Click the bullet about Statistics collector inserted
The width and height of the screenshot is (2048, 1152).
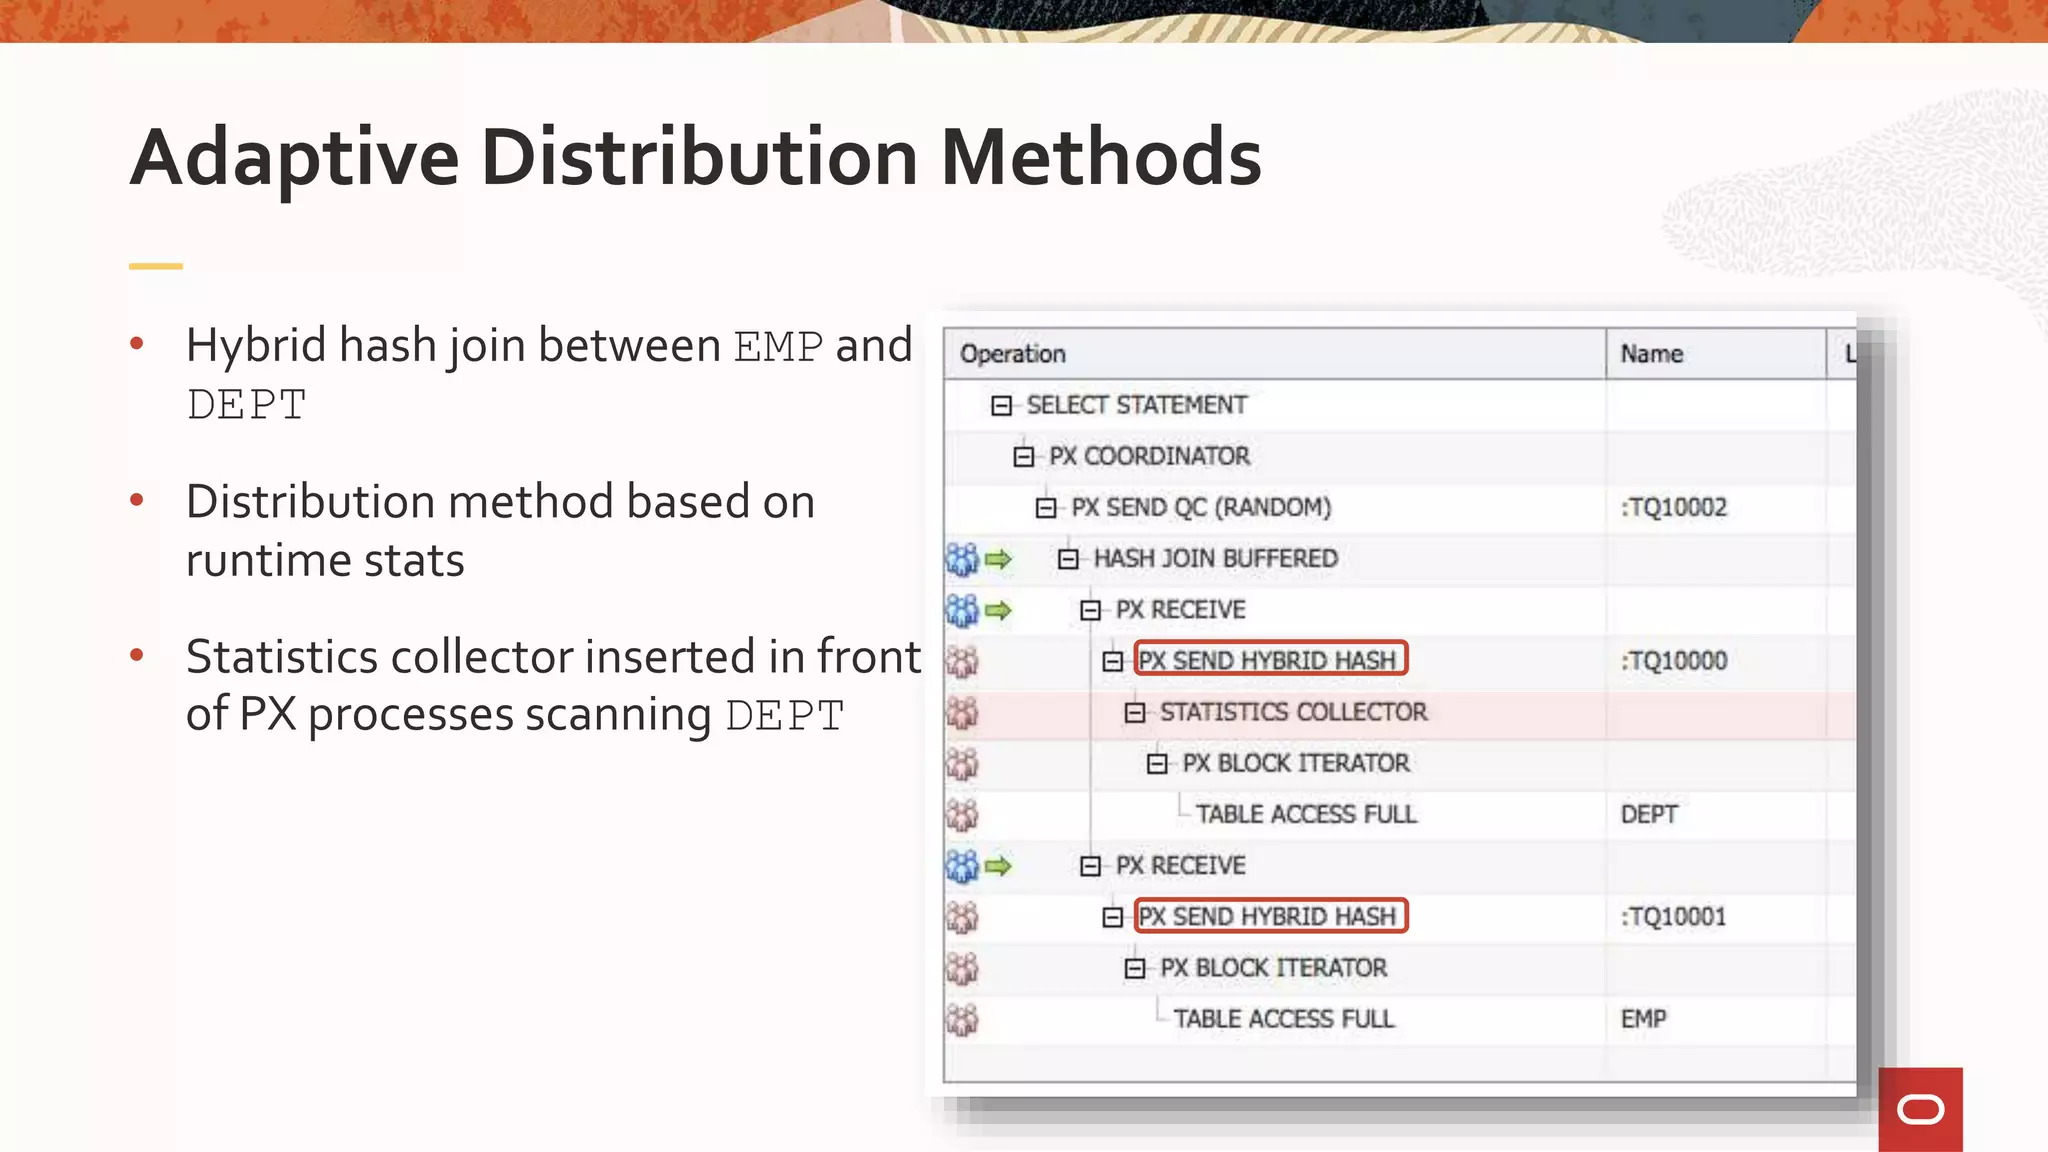pyautogui.click(x=553, y=686)
